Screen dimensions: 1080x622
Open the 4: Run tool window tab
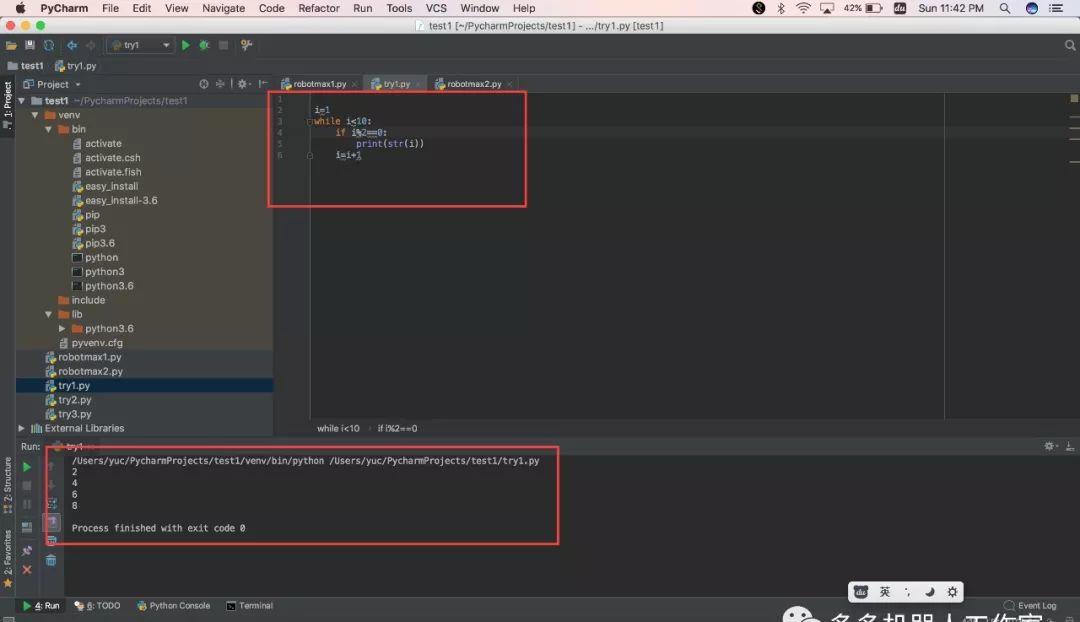click(41, 605)
